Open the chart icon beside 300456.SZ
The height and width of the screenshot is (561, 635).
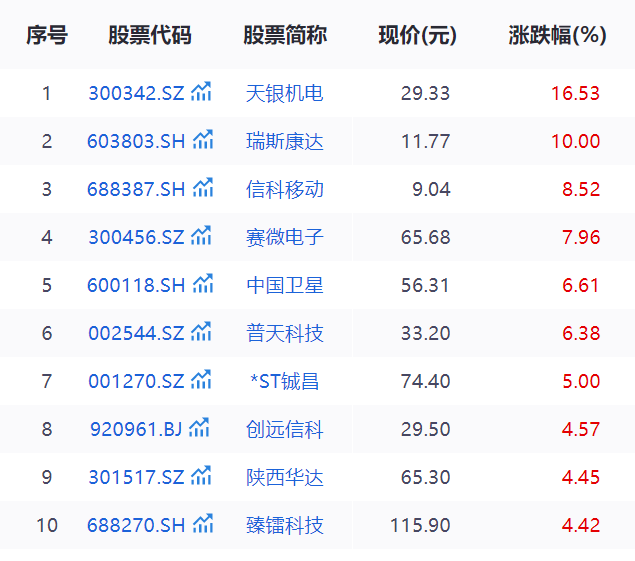pos(202,237)
